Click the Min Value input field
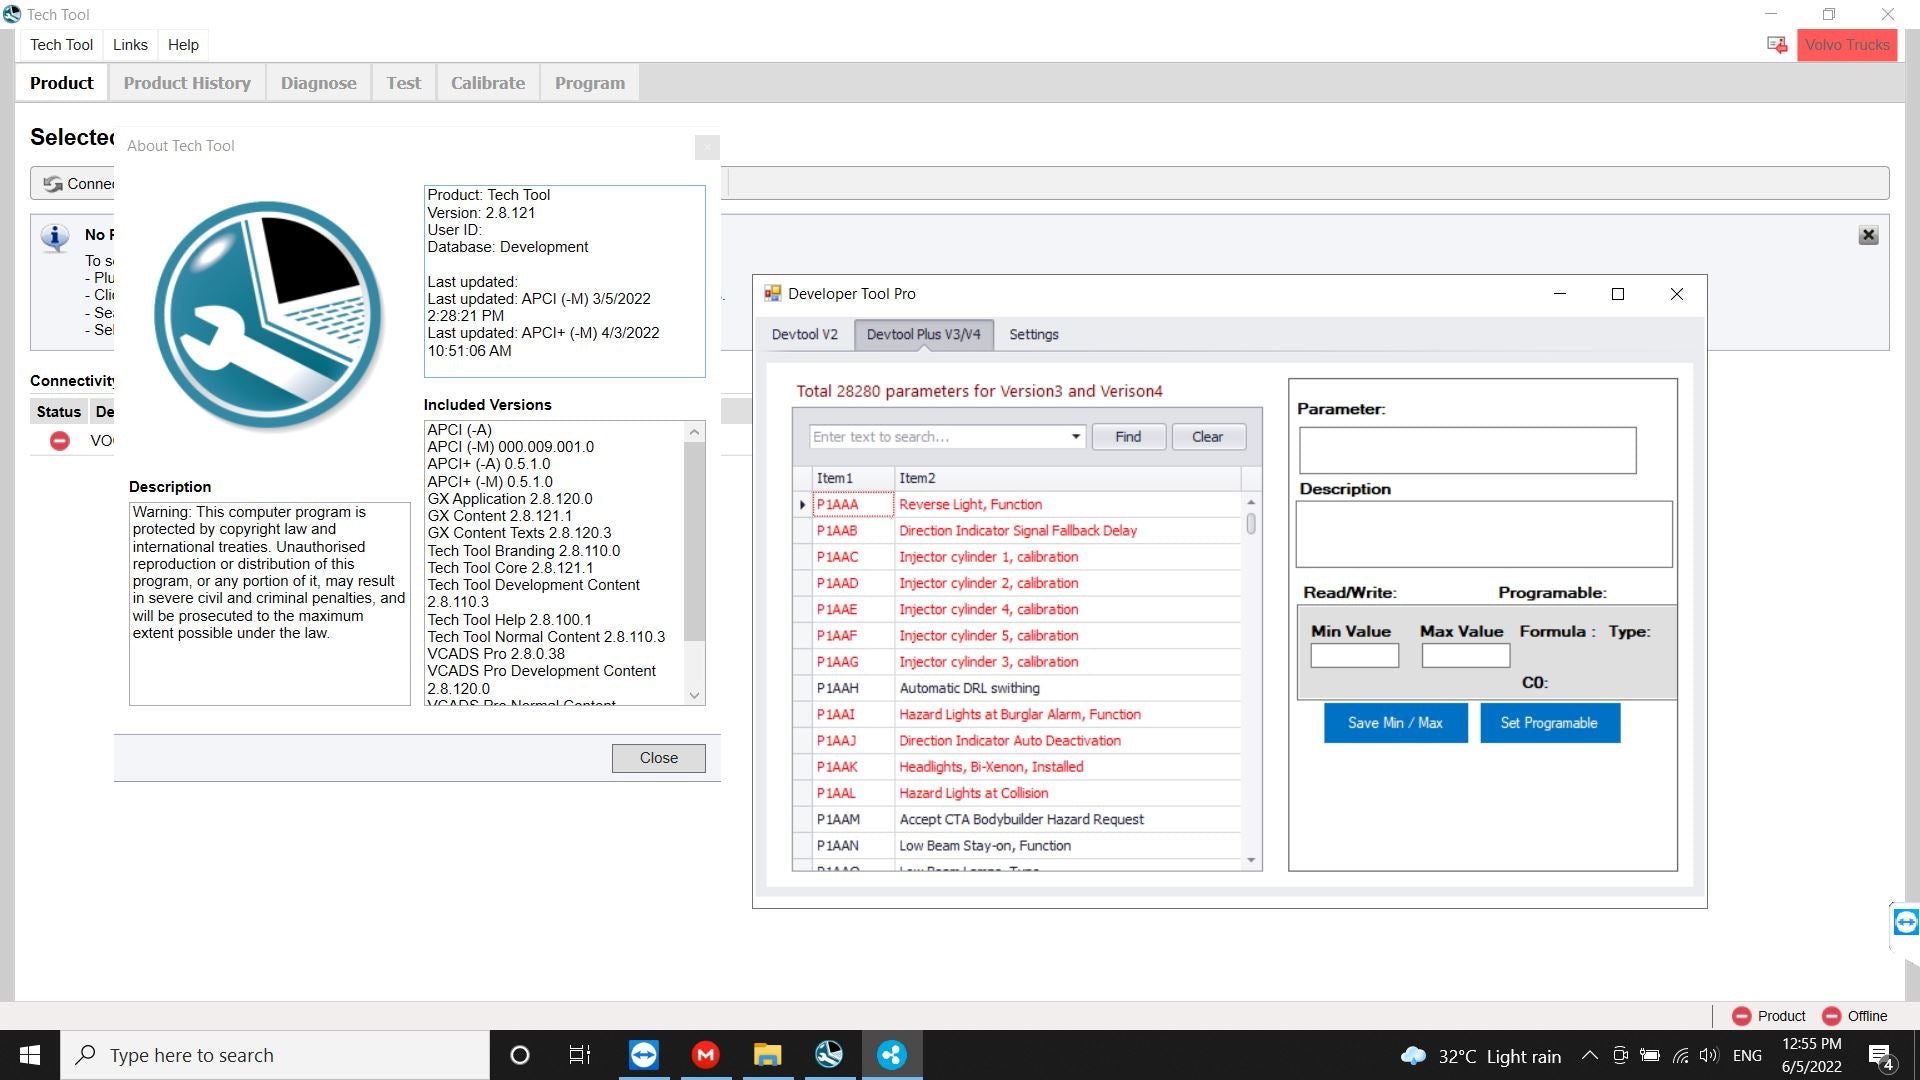1920x1080 pixels. click(x=1354, y=656)
